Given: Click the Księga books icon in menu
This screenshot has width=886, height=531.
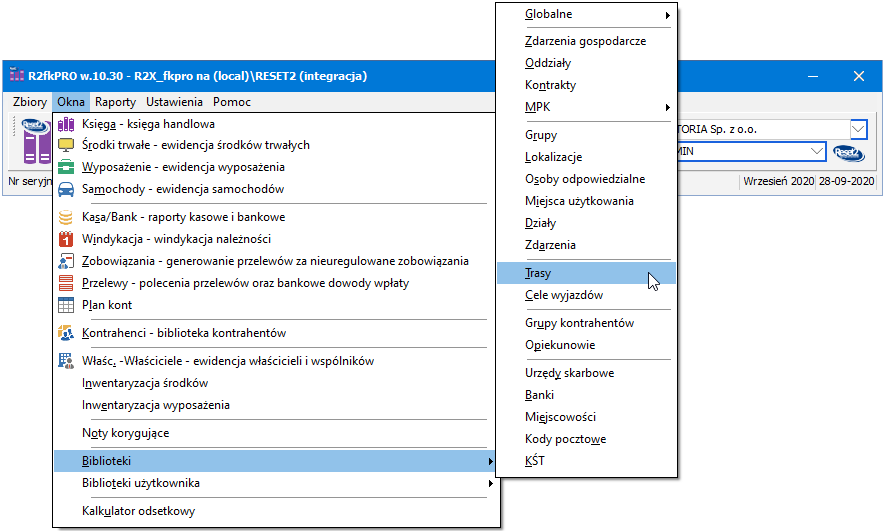Looking at the screenshot, I should pos(66,124).
